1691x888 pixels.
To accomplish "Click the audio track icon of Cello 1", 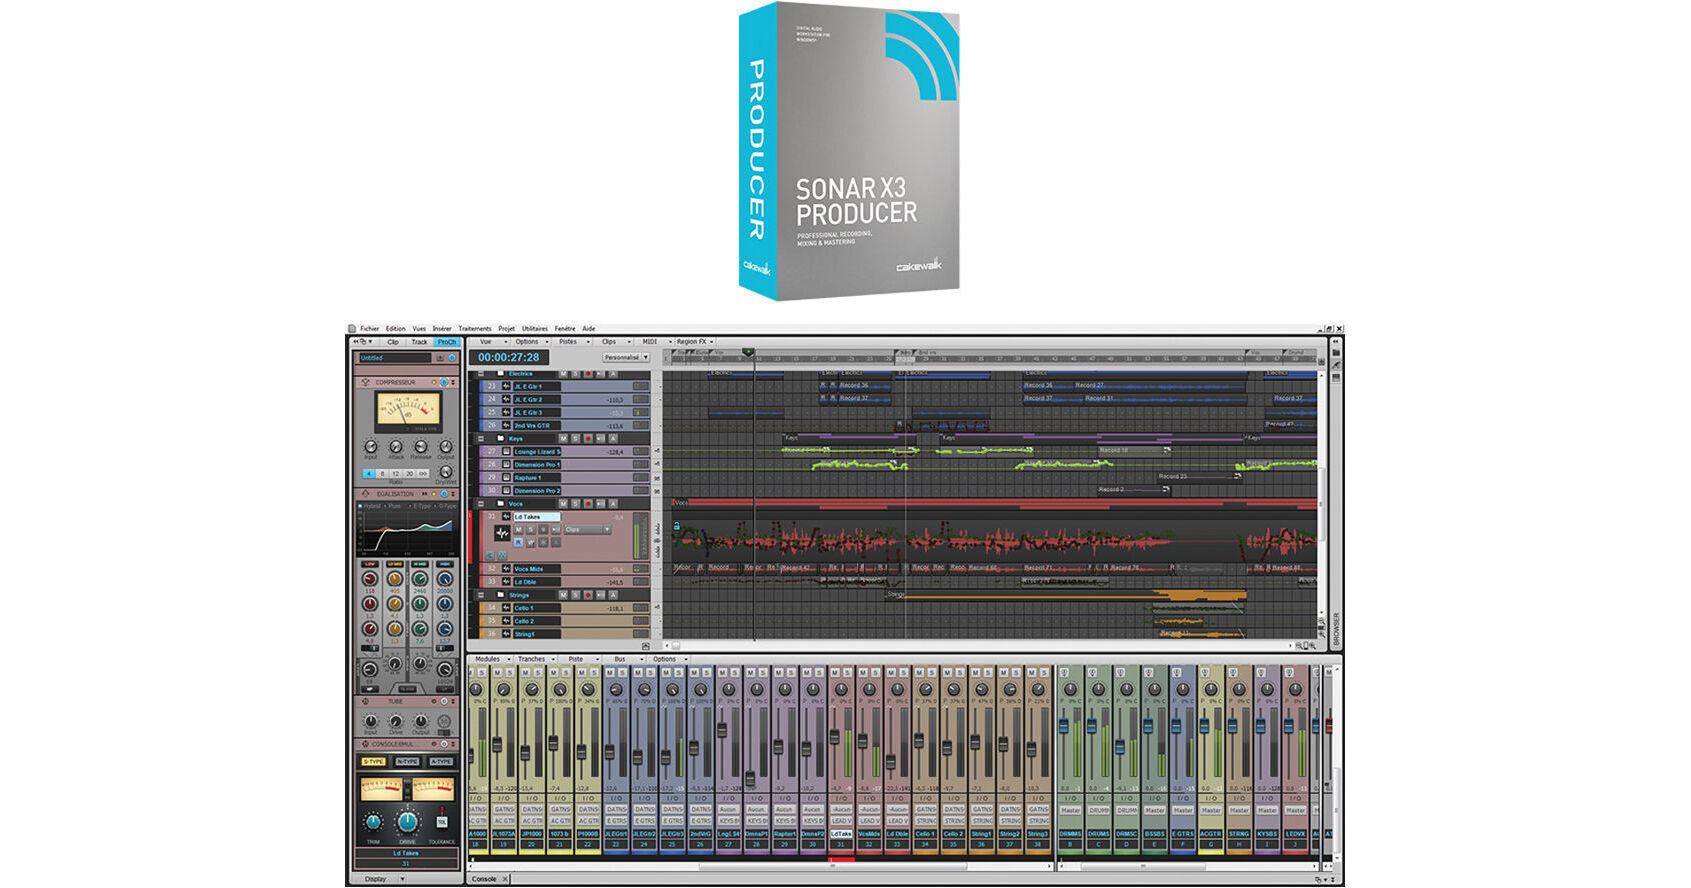I will pyautogui.click(x=506, y=608).
